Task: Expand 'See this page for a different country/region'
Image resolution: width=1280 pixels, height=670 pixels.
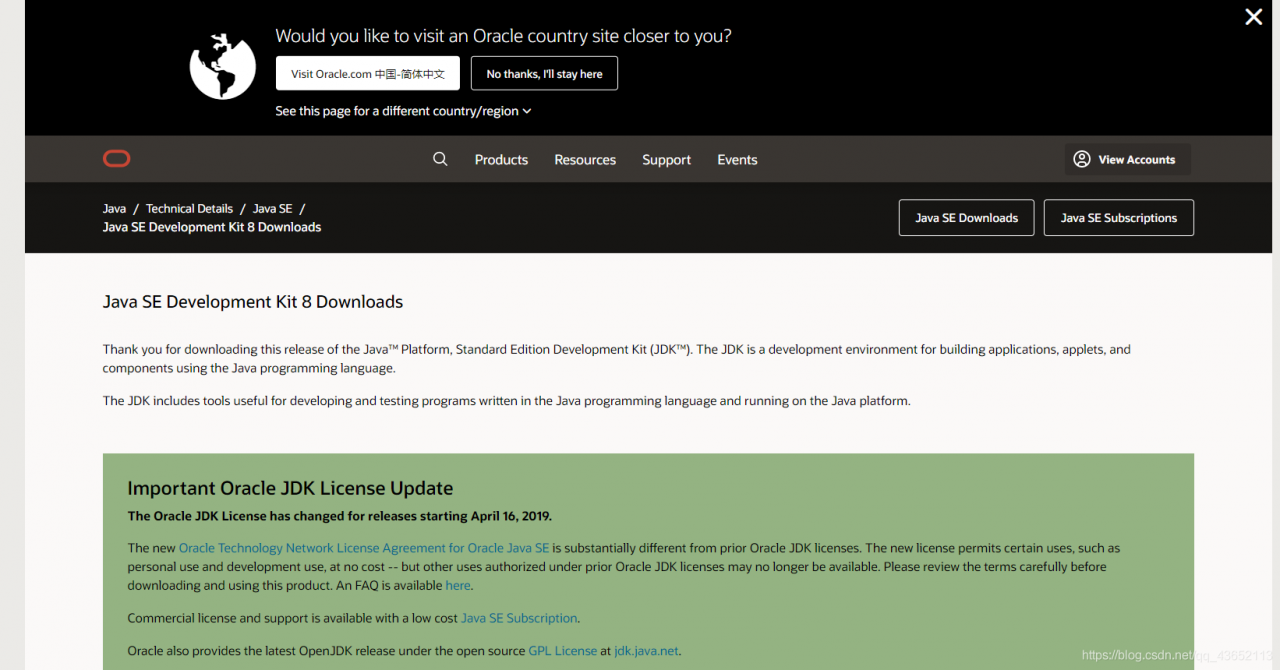Action: click(x=403, y=111)
